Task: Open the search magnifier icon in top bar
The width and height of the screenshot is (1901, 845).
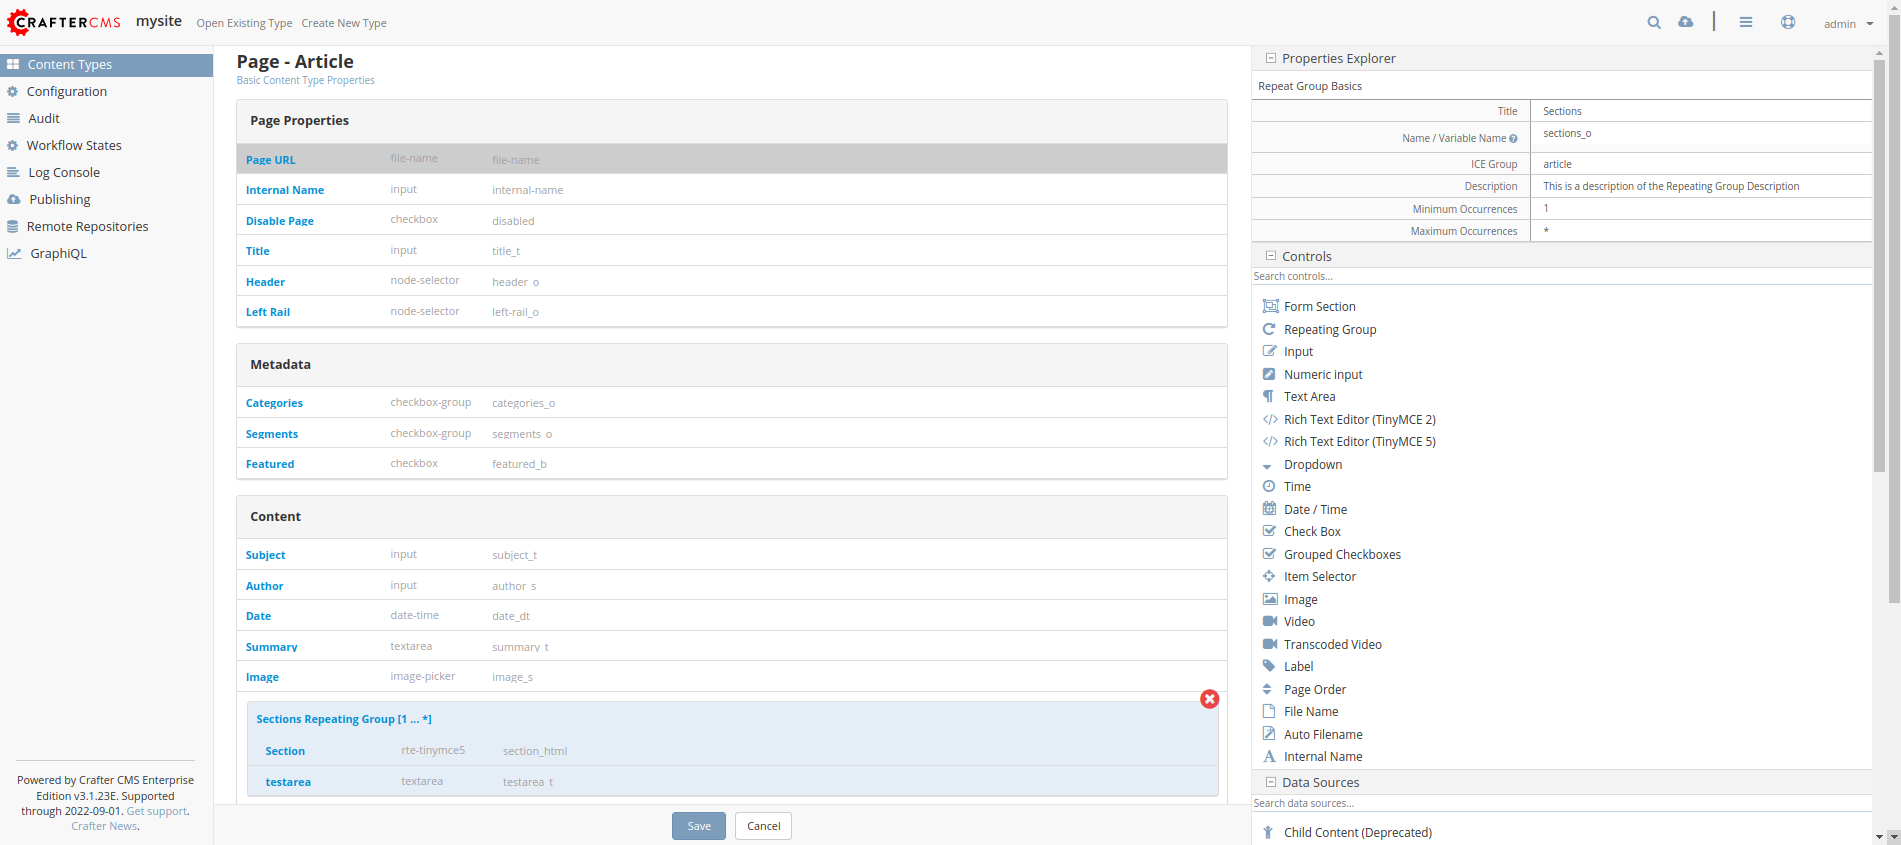Action: coord(1654,22)
